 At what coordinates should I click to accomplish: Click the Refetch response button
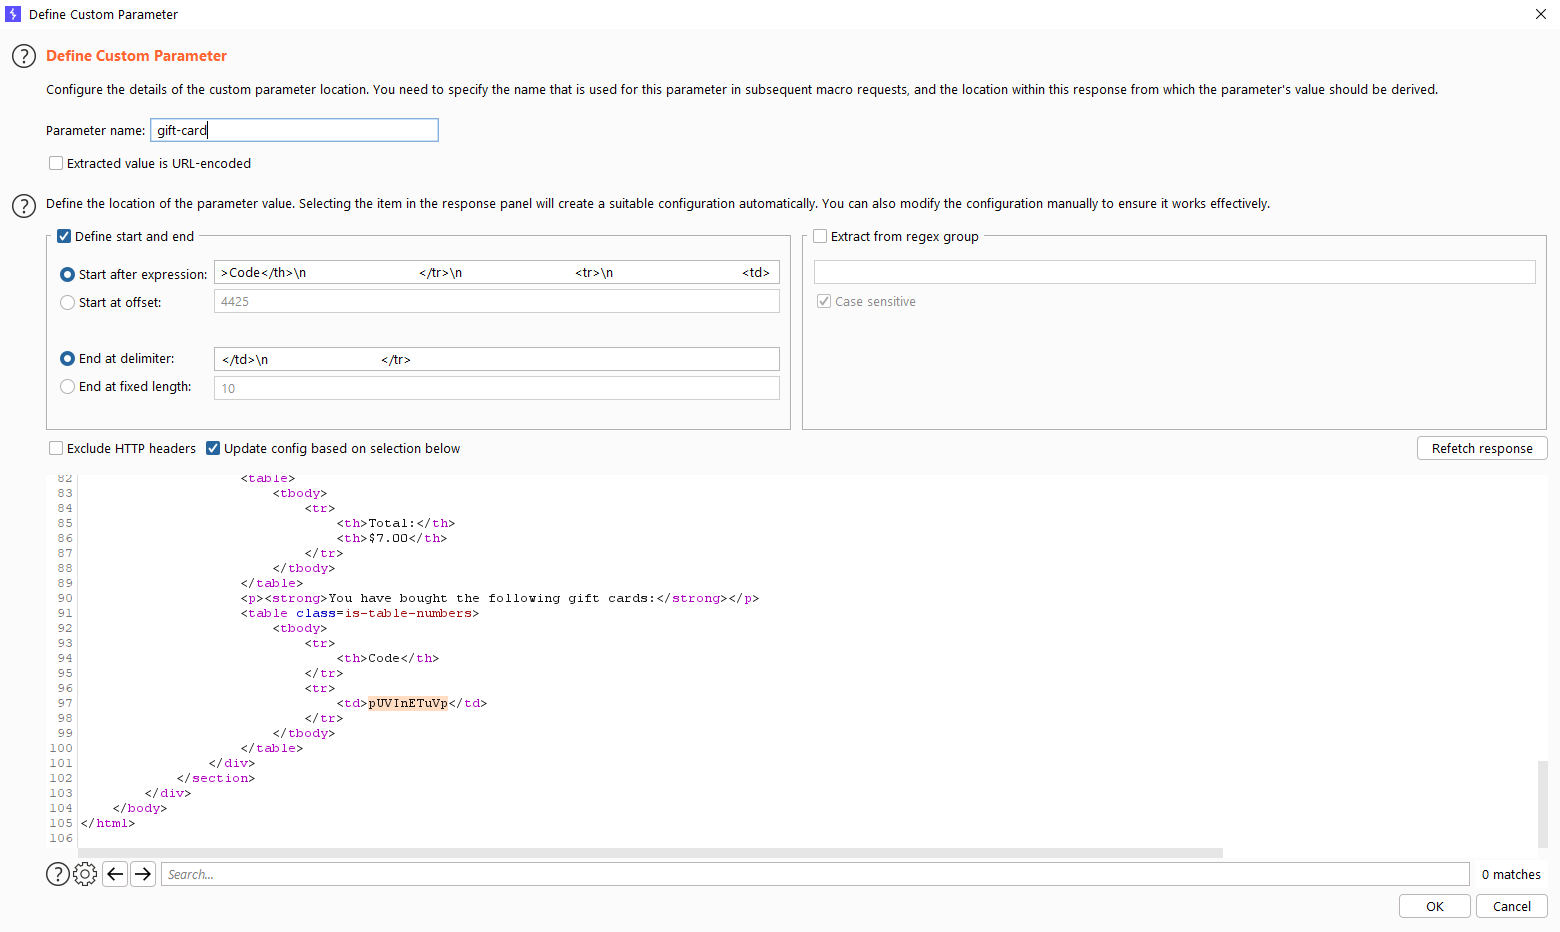pos(1482,448)
